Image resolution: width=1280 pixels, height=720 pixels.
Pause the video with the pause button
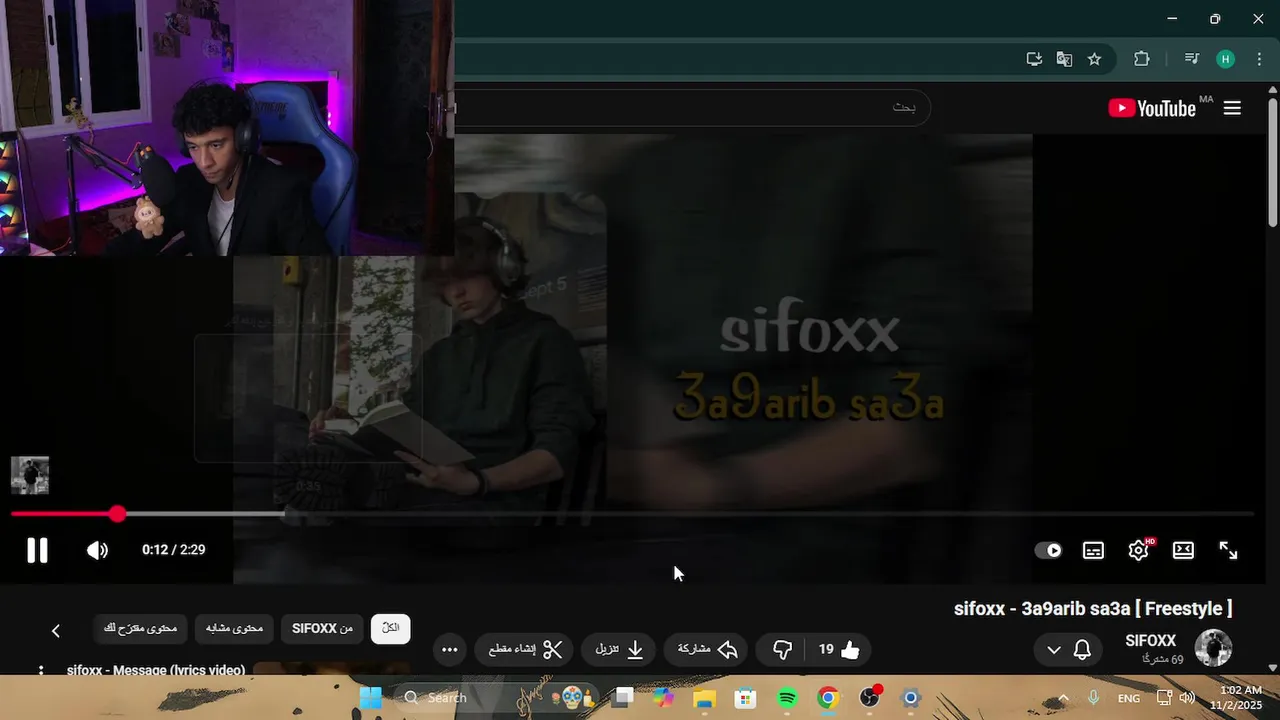[x=37, y=550]
